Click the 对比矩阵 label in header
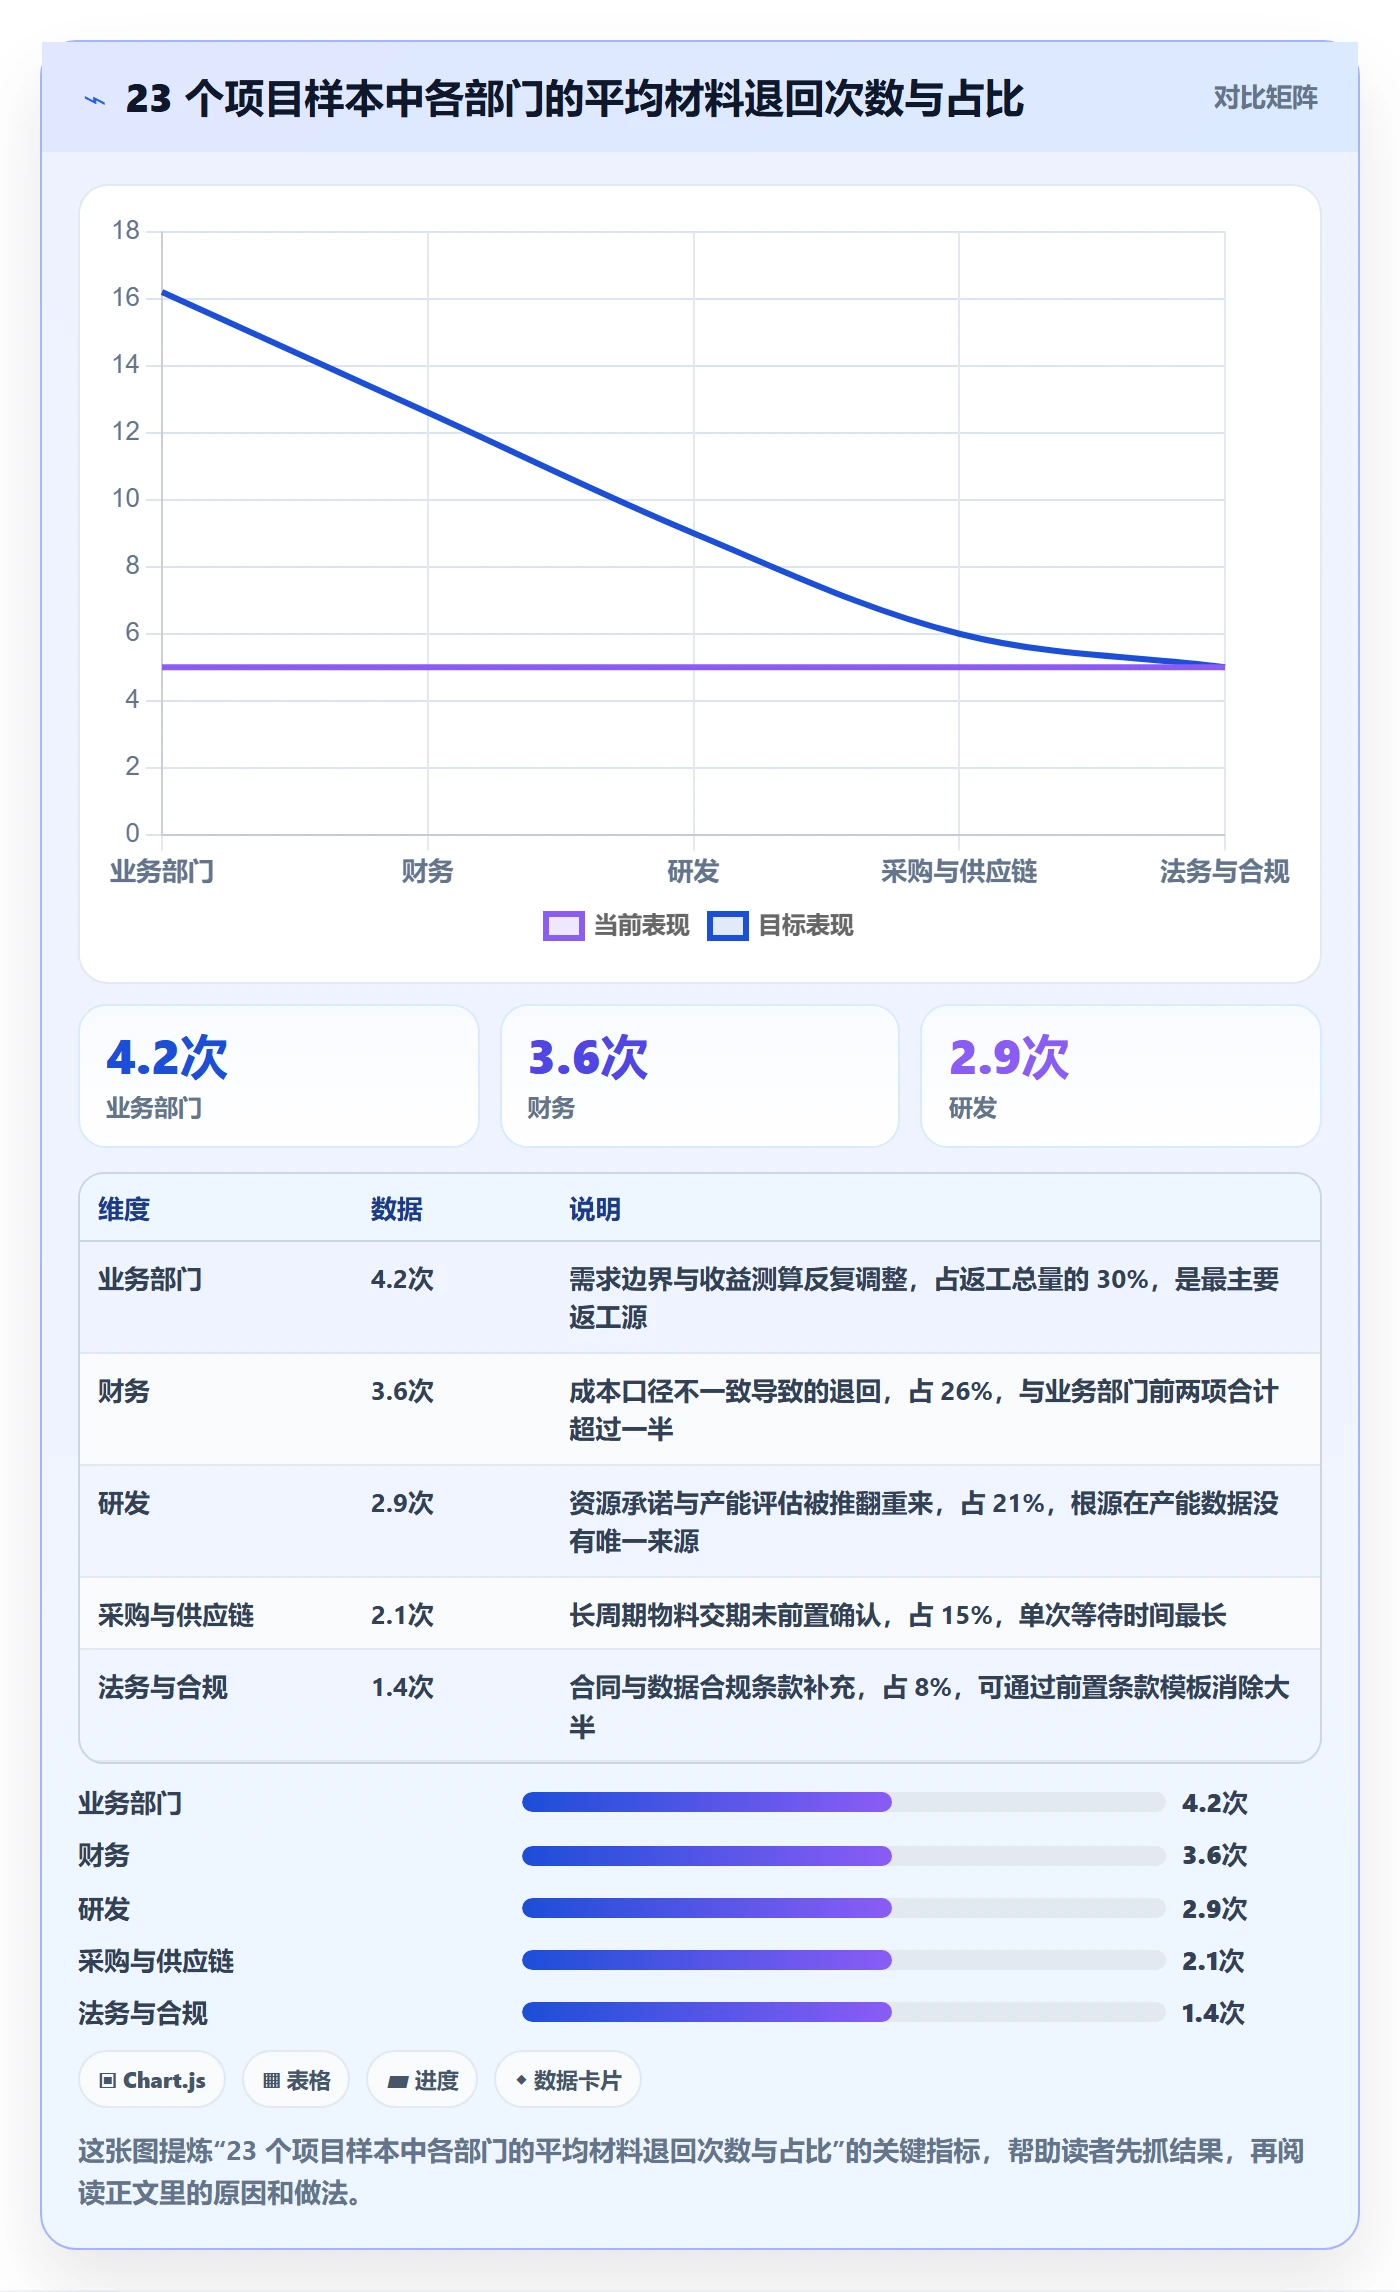Screen dimensions: 1400x2292 click(1265, 98)
